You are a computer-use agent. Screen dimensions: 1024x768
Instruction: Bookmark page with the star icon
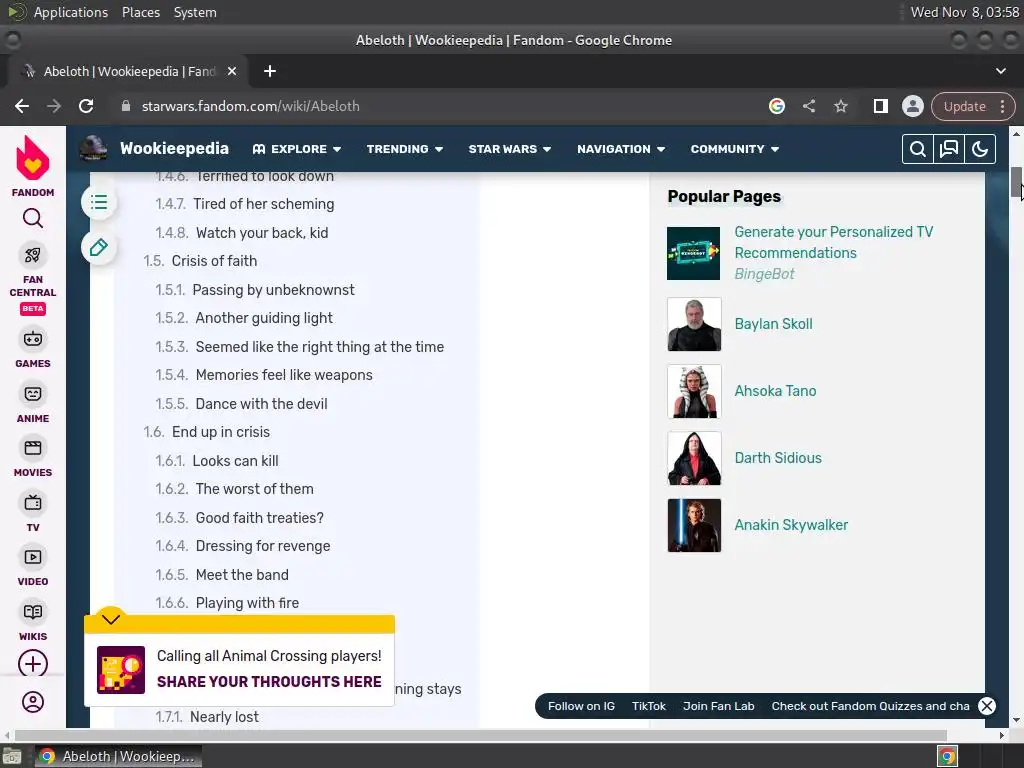pos(840,106)
